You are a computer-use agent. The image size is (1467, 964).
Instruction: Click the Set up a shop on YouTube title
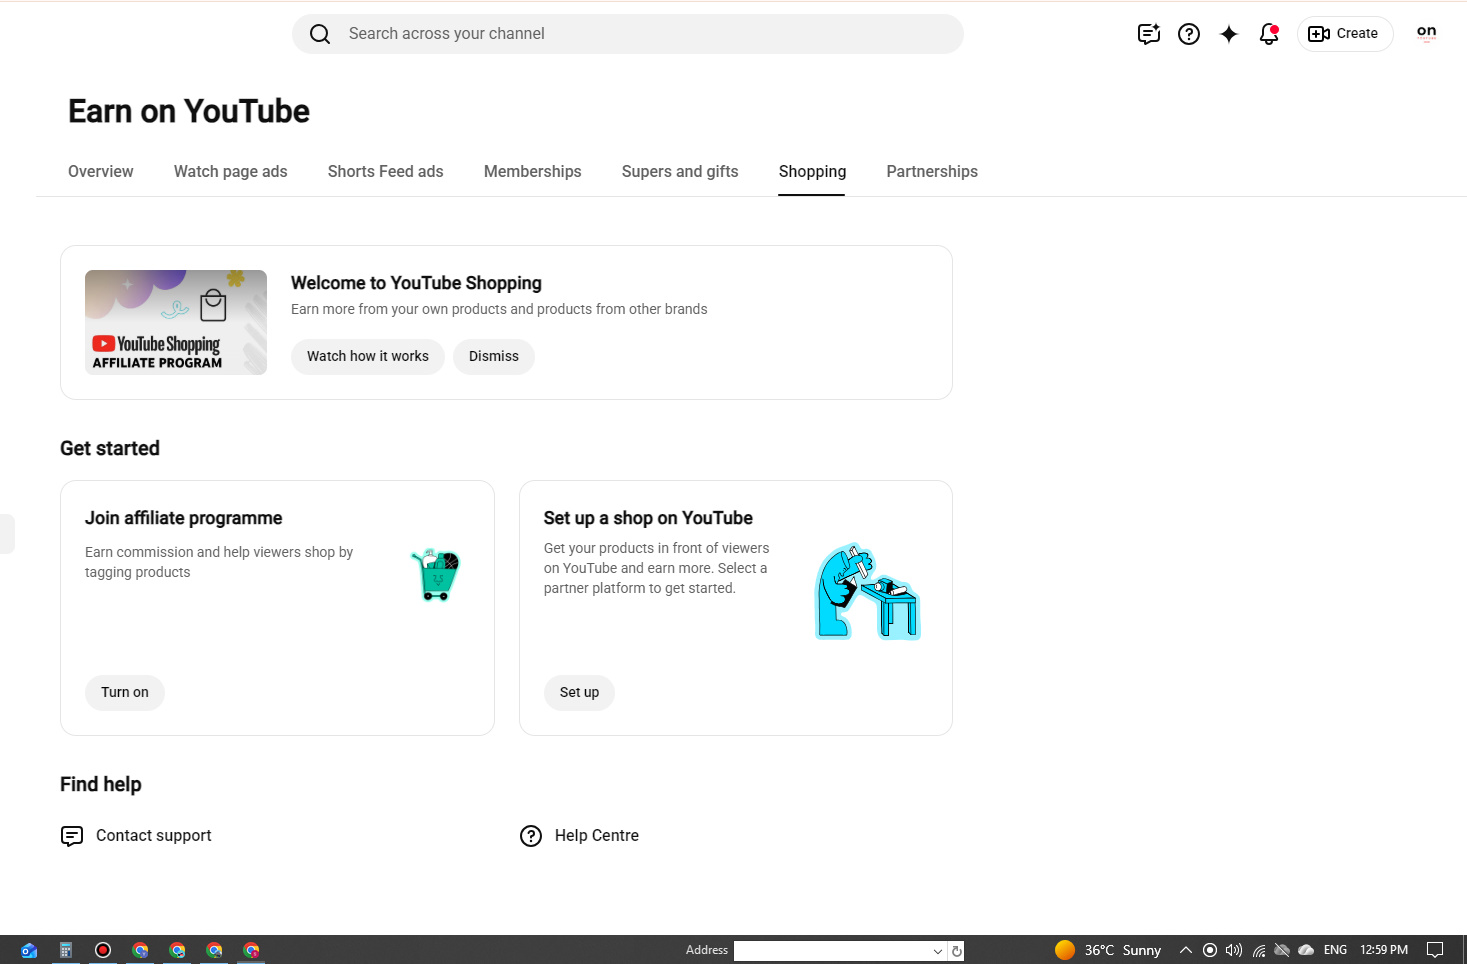(648, 518)
